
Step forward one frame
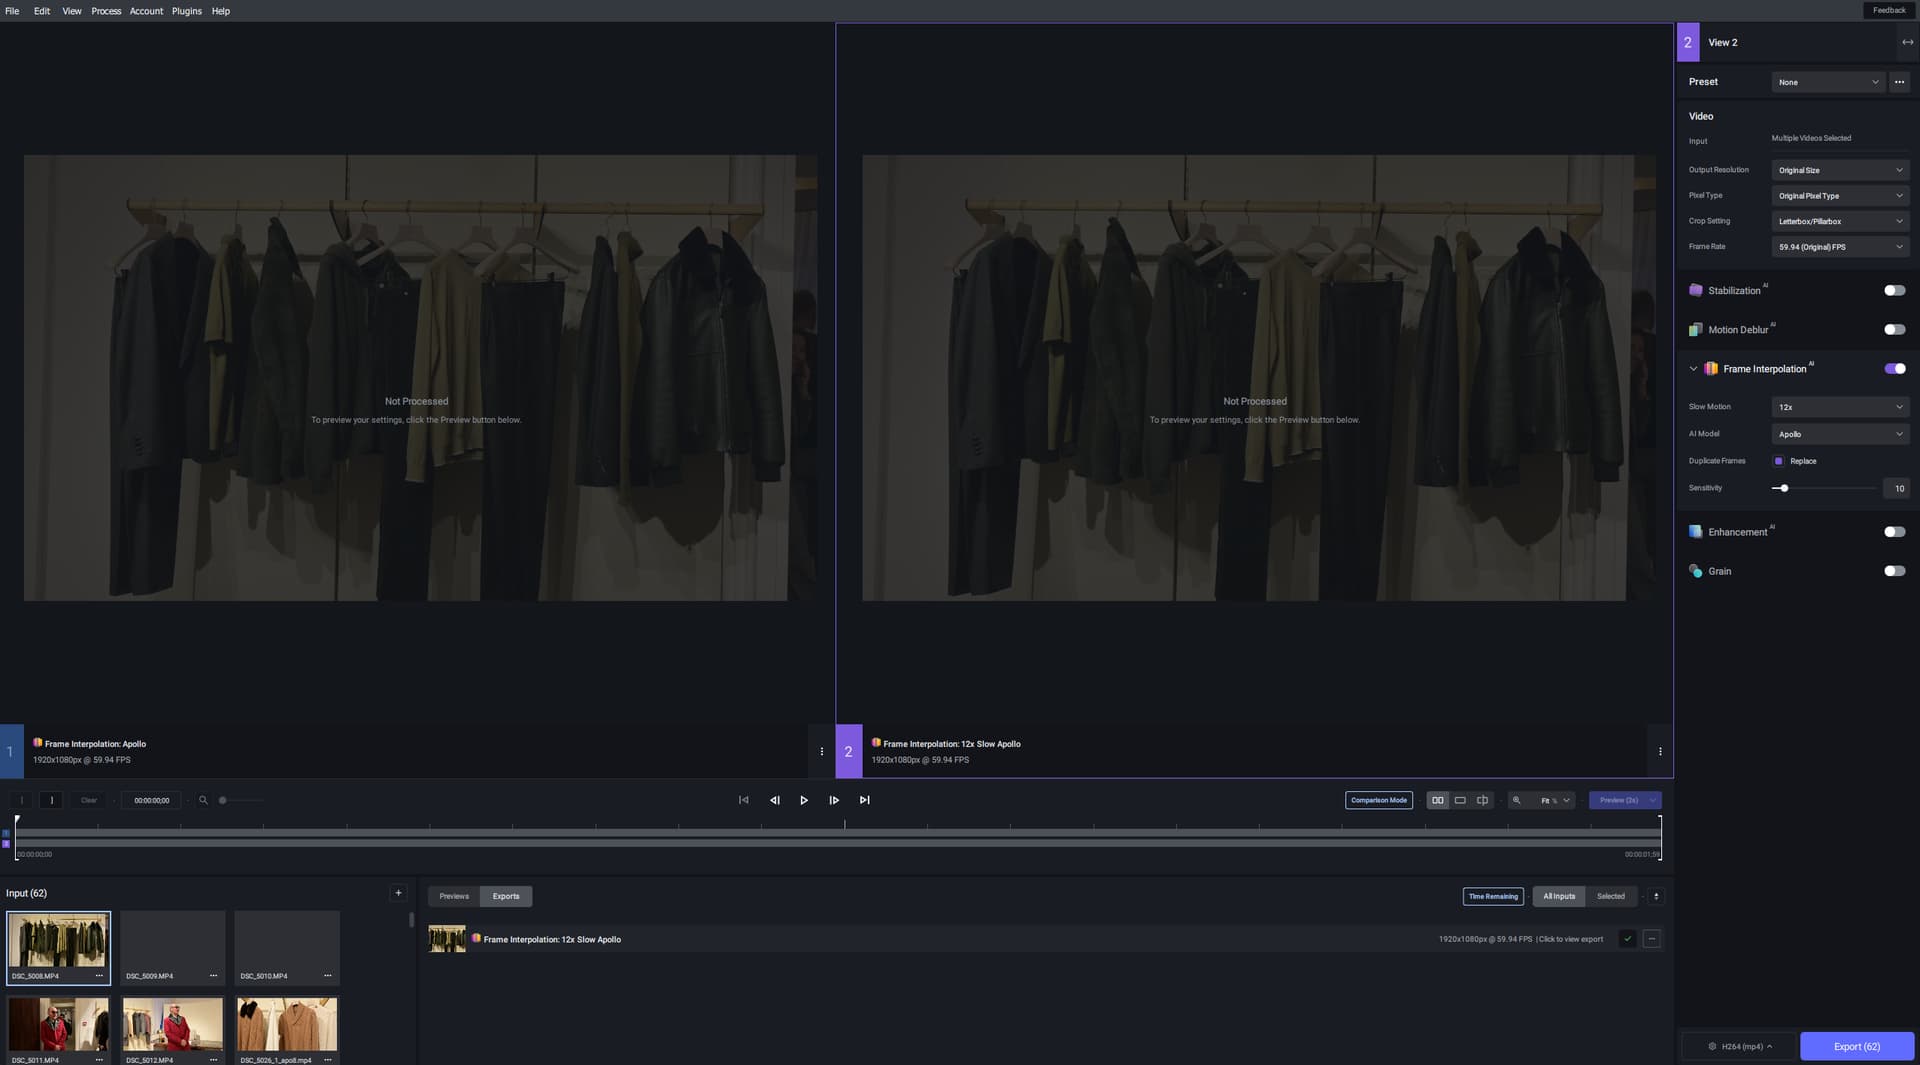tap(834, 800)
